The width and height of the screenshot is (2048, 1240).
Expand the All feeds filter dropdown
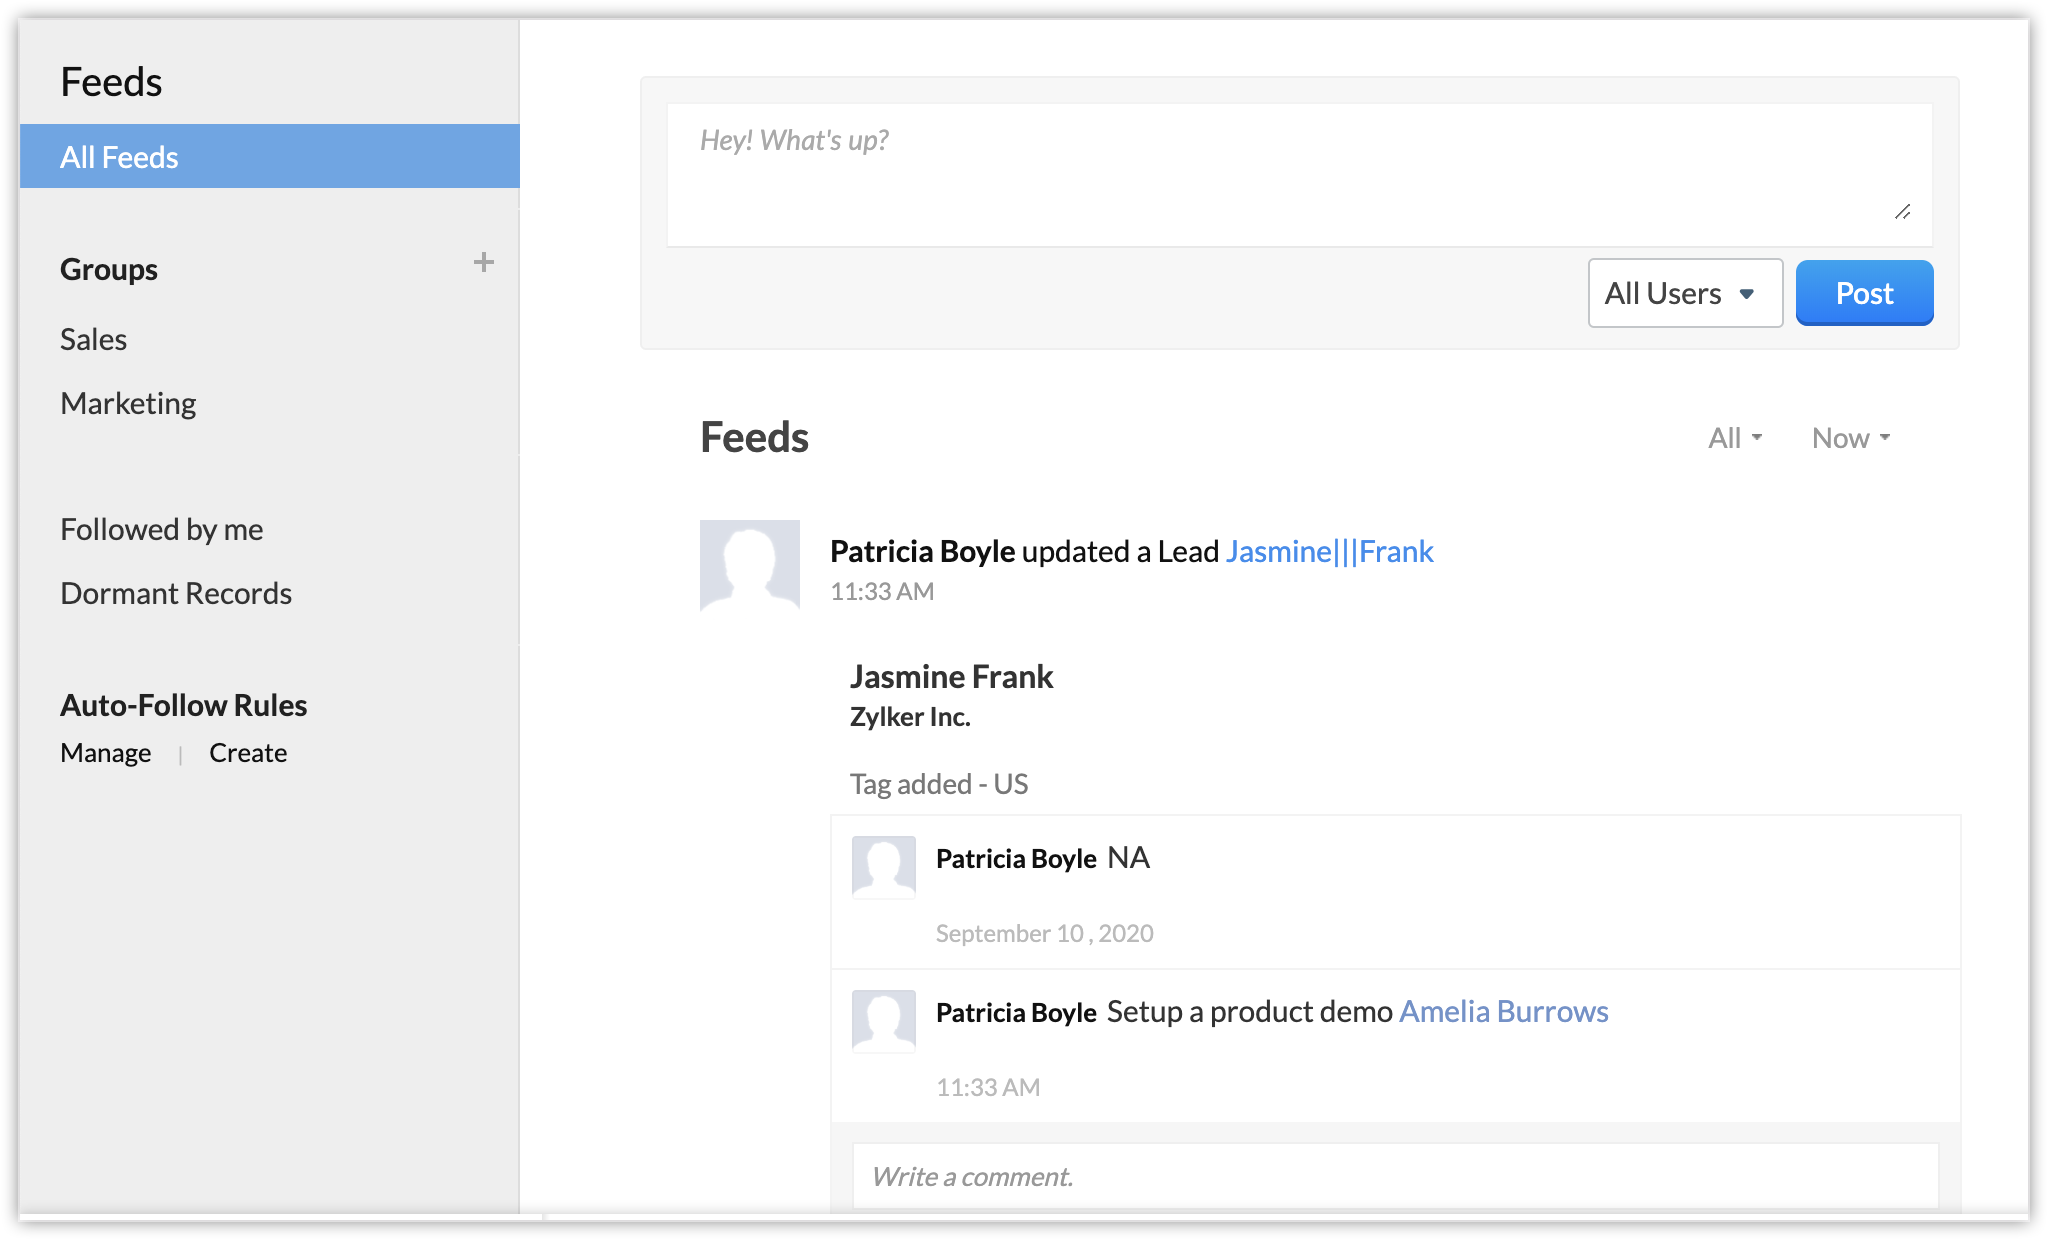pos(1734,438)
